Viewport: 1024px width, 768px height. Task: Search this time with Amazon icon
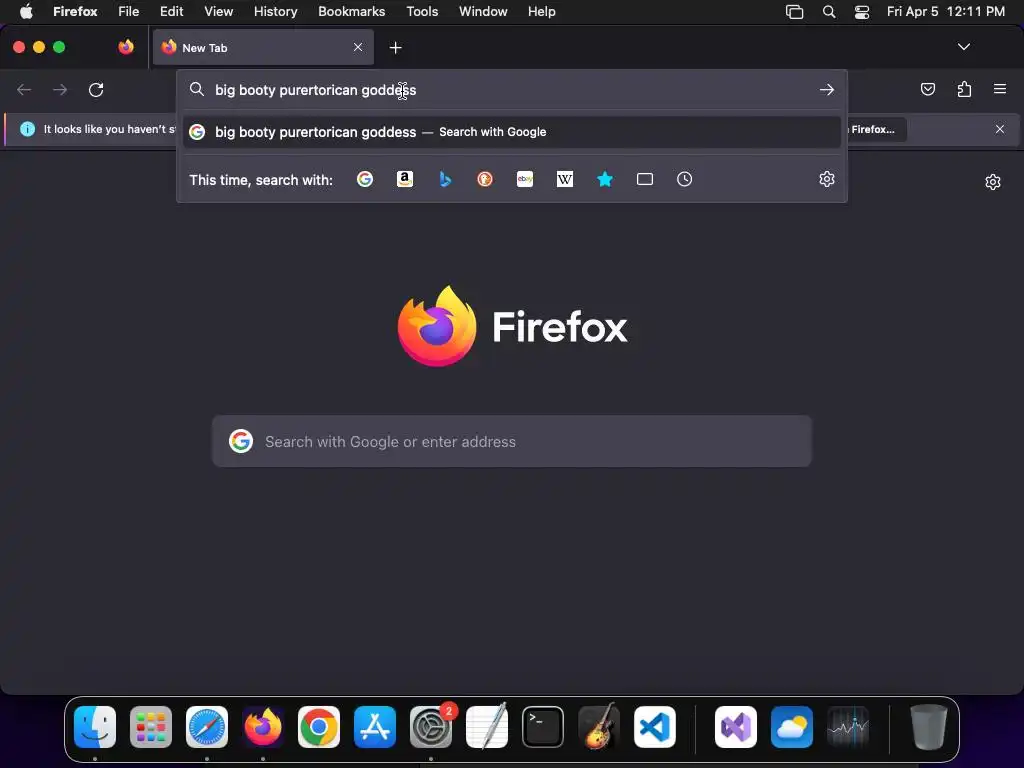405,179
